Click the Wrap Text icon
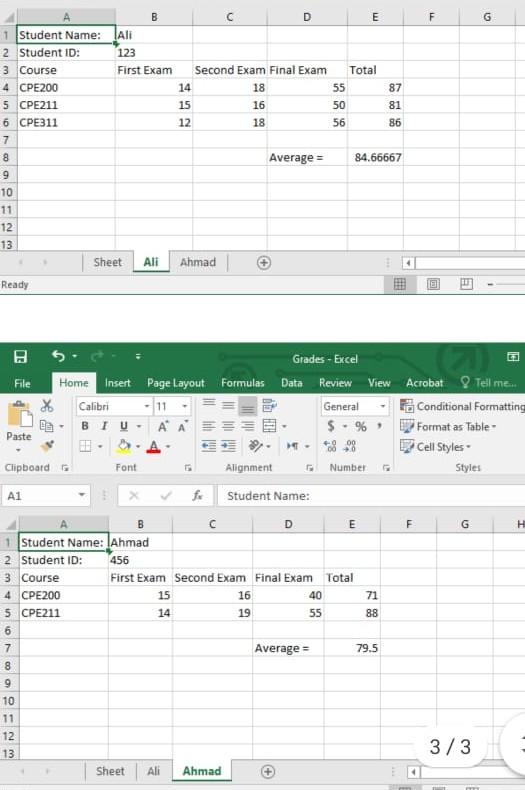This screenshot has width=525, height=790. click(x=270, y=405)
